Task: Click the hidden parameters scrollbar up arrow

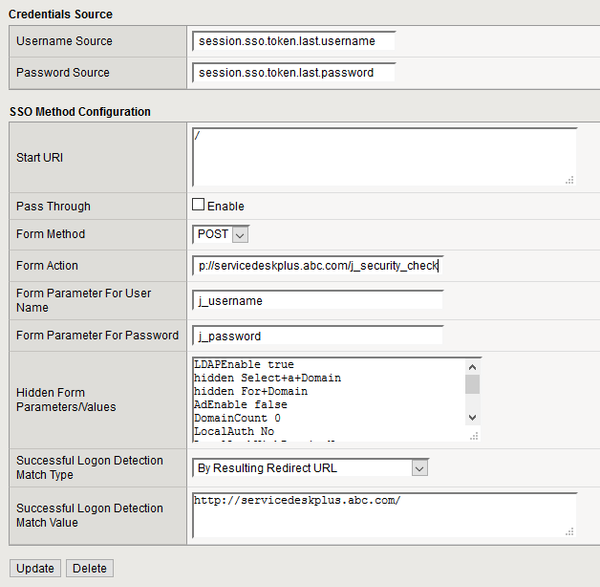Action: point(473,365)
